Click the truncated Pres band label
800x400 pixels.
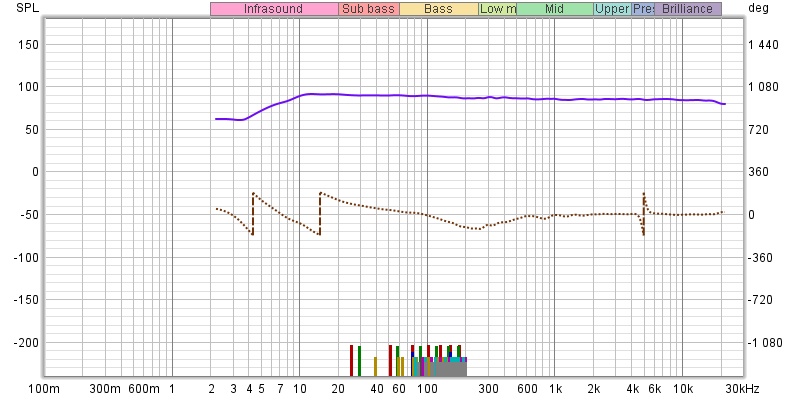point(643,9)
